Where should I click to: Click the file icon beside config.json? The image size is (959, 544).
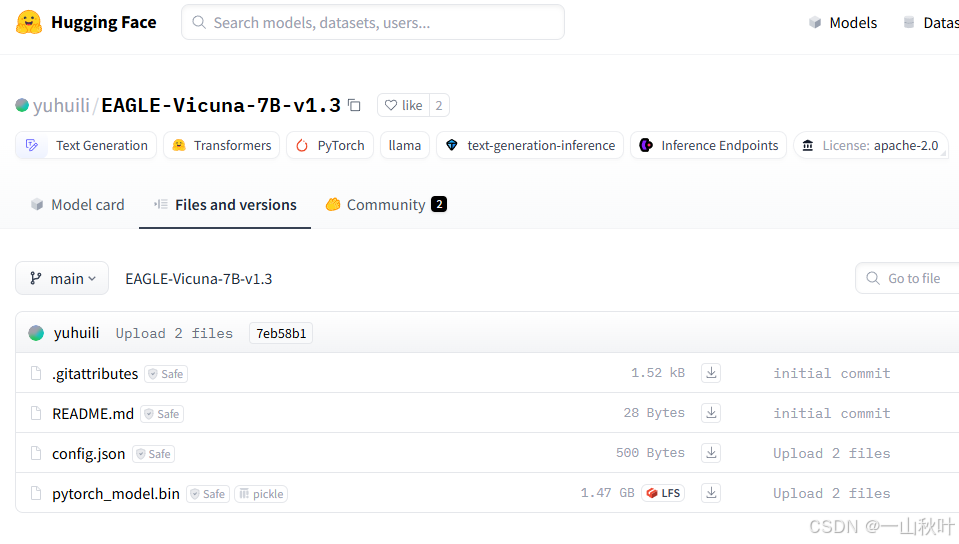pos(36,453)
